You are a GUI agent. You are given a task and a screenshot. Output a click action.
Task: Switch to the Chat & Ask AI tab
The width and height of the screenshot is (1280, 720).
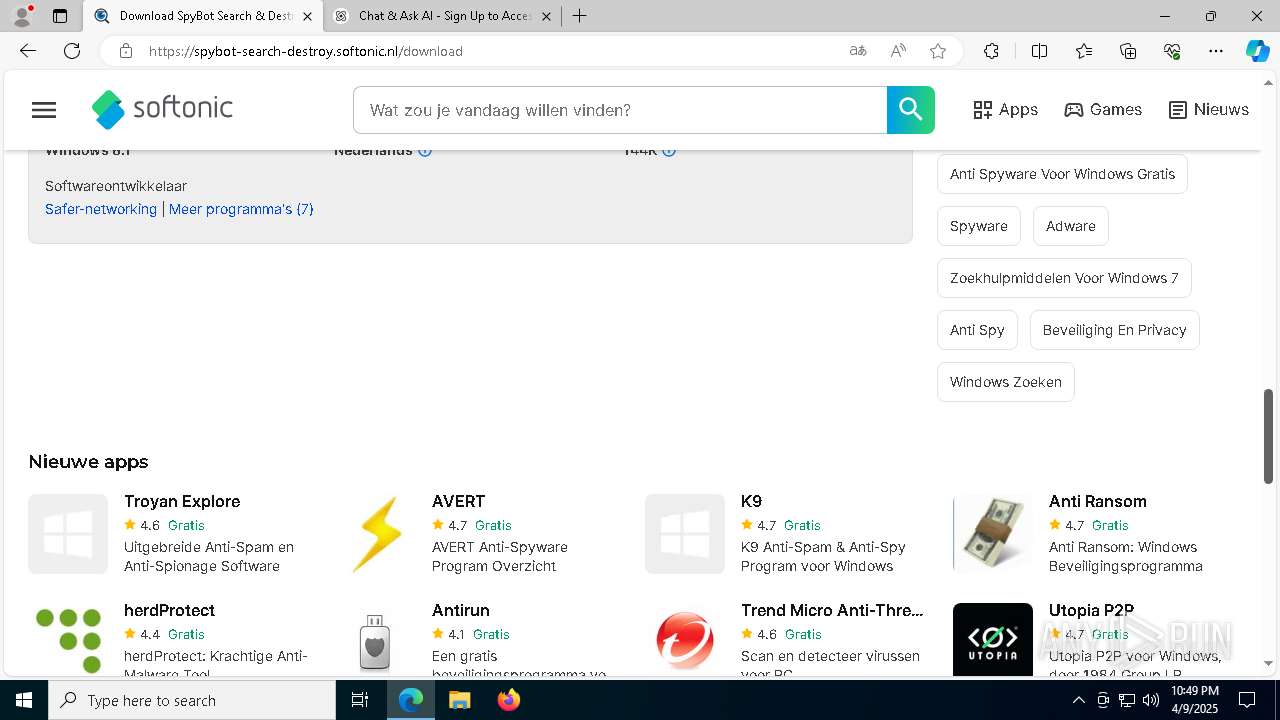445,16
